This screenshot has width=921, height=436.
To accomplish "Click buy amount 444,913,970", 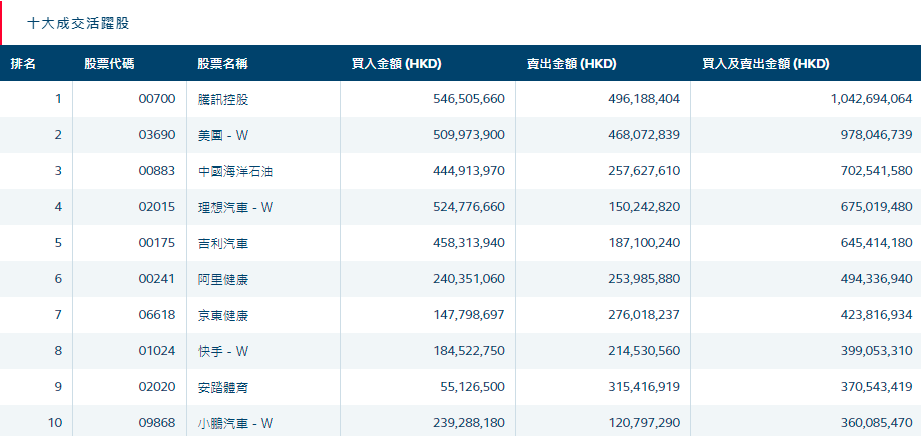I will click(469, 172).
